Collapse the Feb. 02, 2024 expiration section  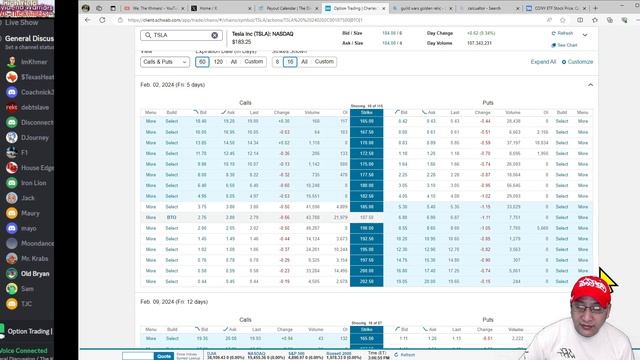coord(590,85)
